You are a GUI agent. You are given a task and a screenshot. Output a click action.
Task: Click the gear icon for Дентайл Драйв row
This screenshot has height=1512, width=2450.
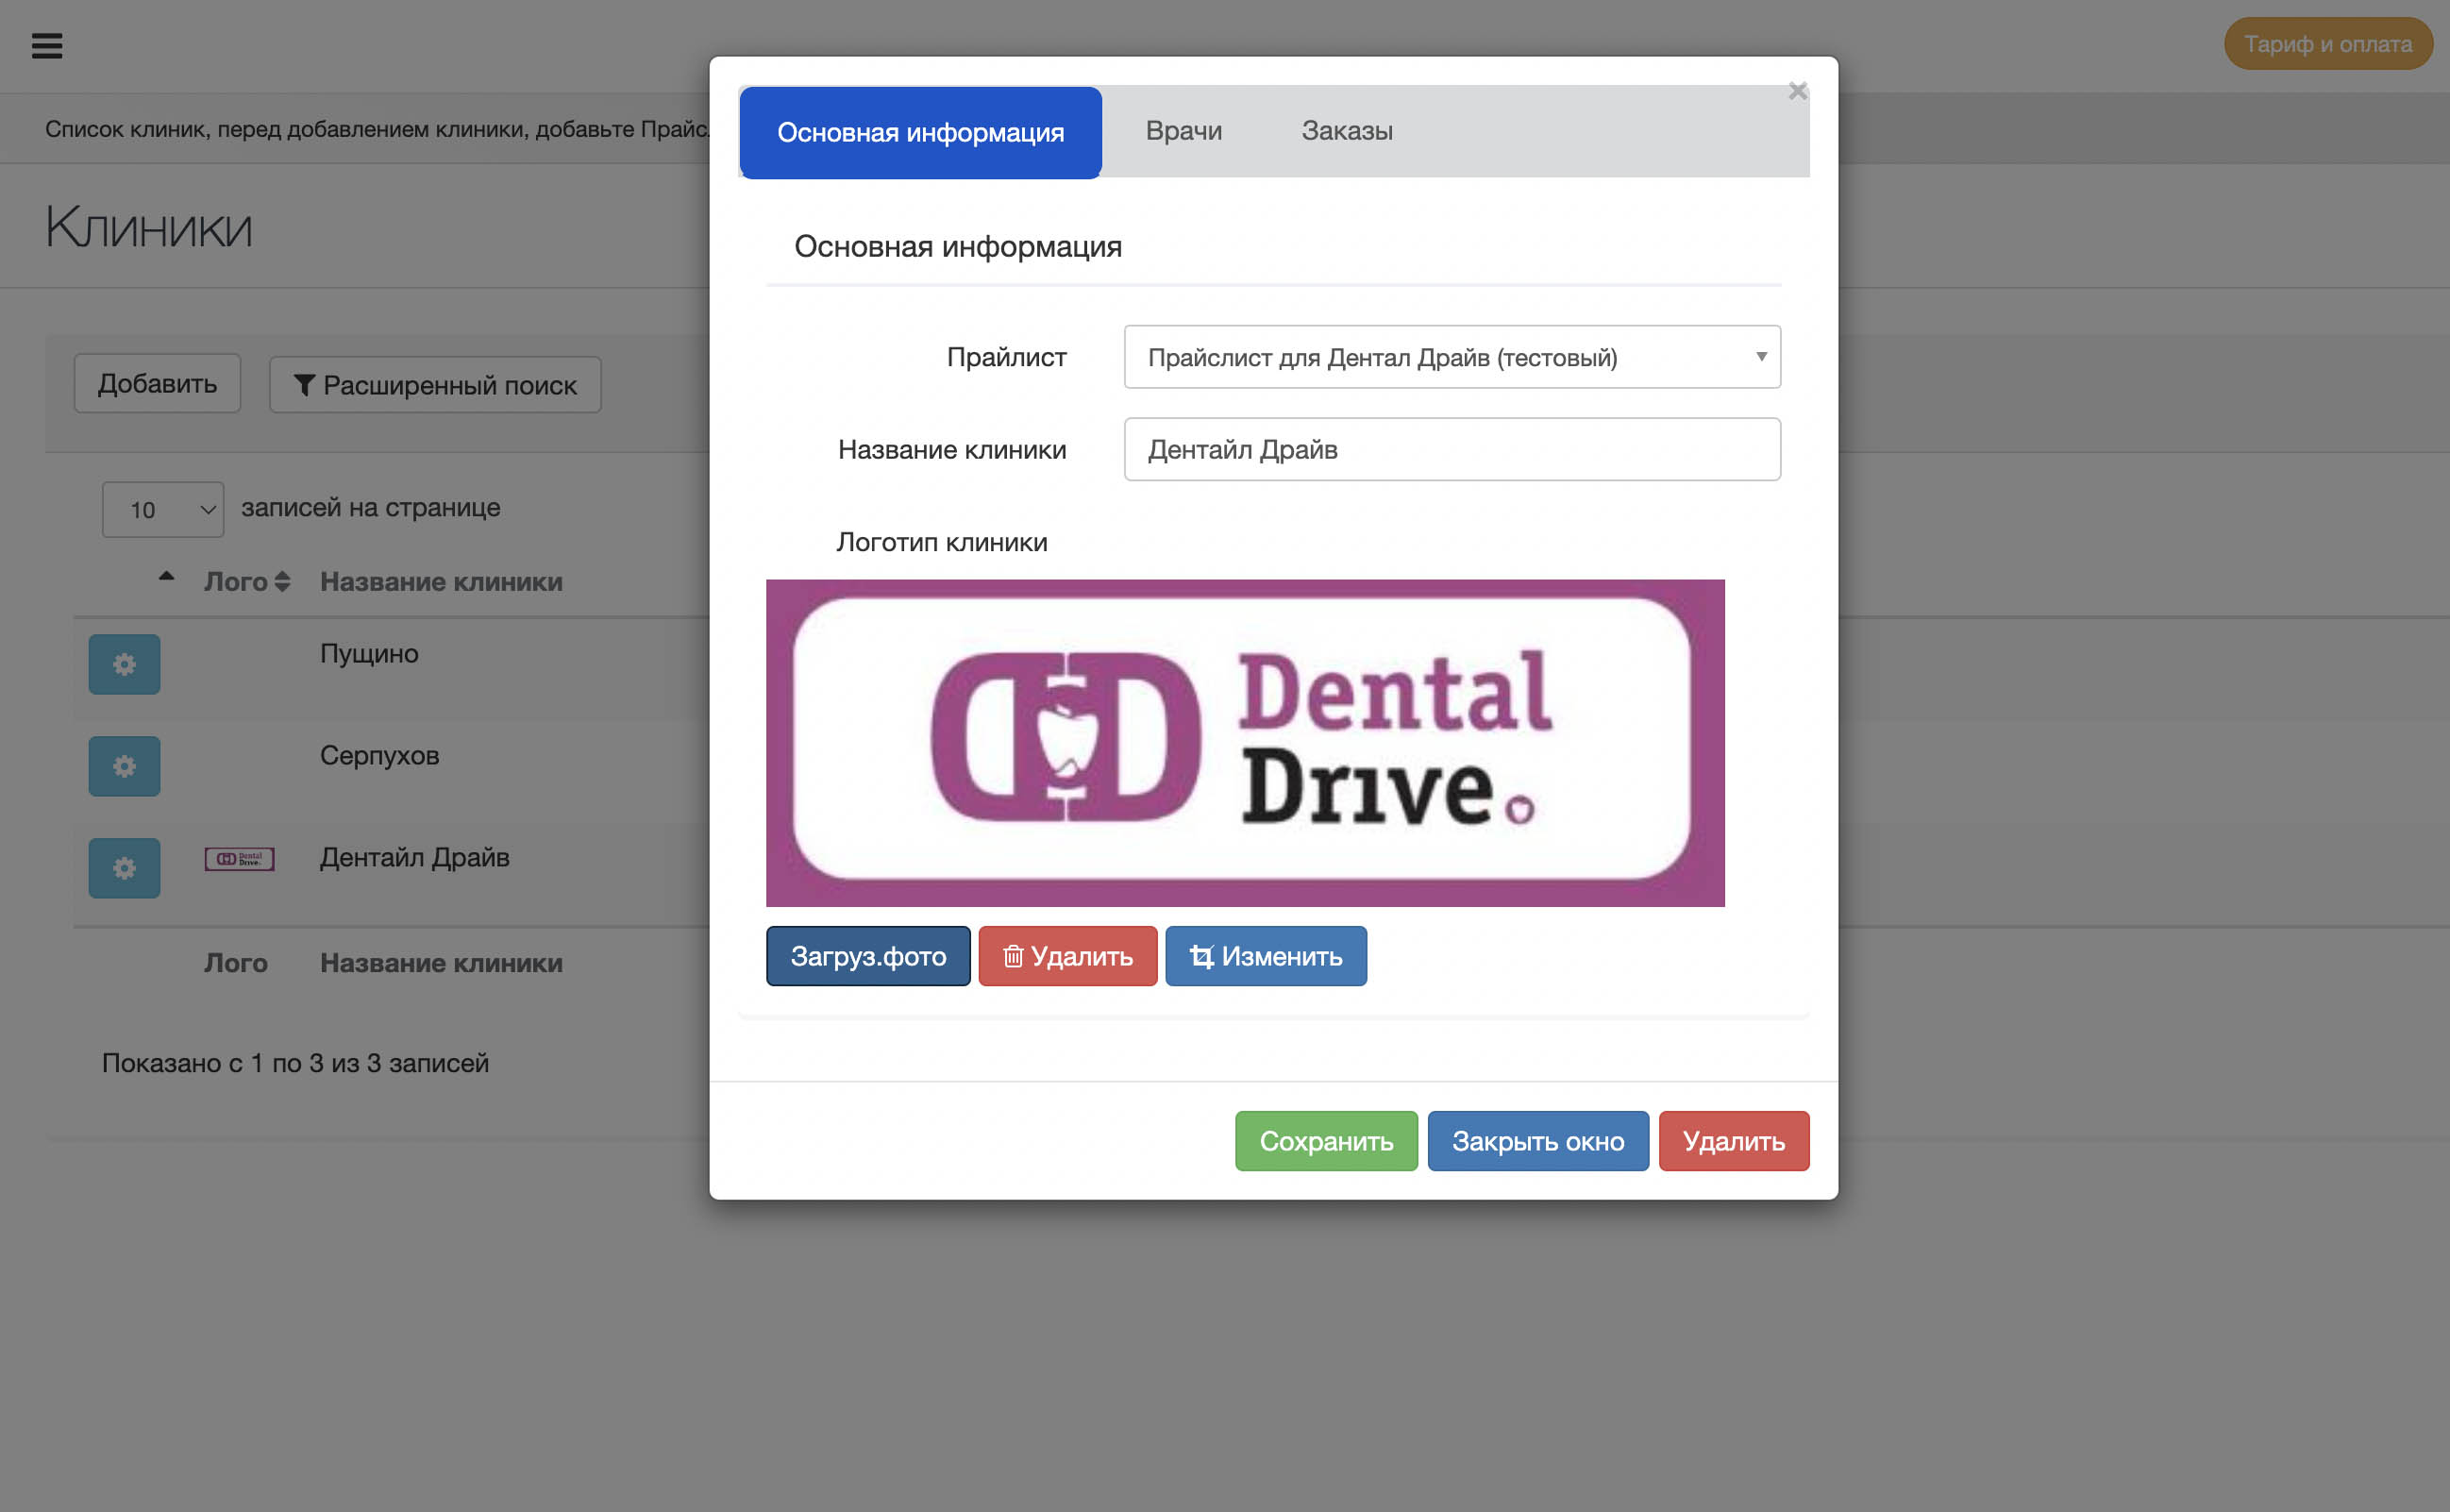pyautogui.click(x=124, y=868)
